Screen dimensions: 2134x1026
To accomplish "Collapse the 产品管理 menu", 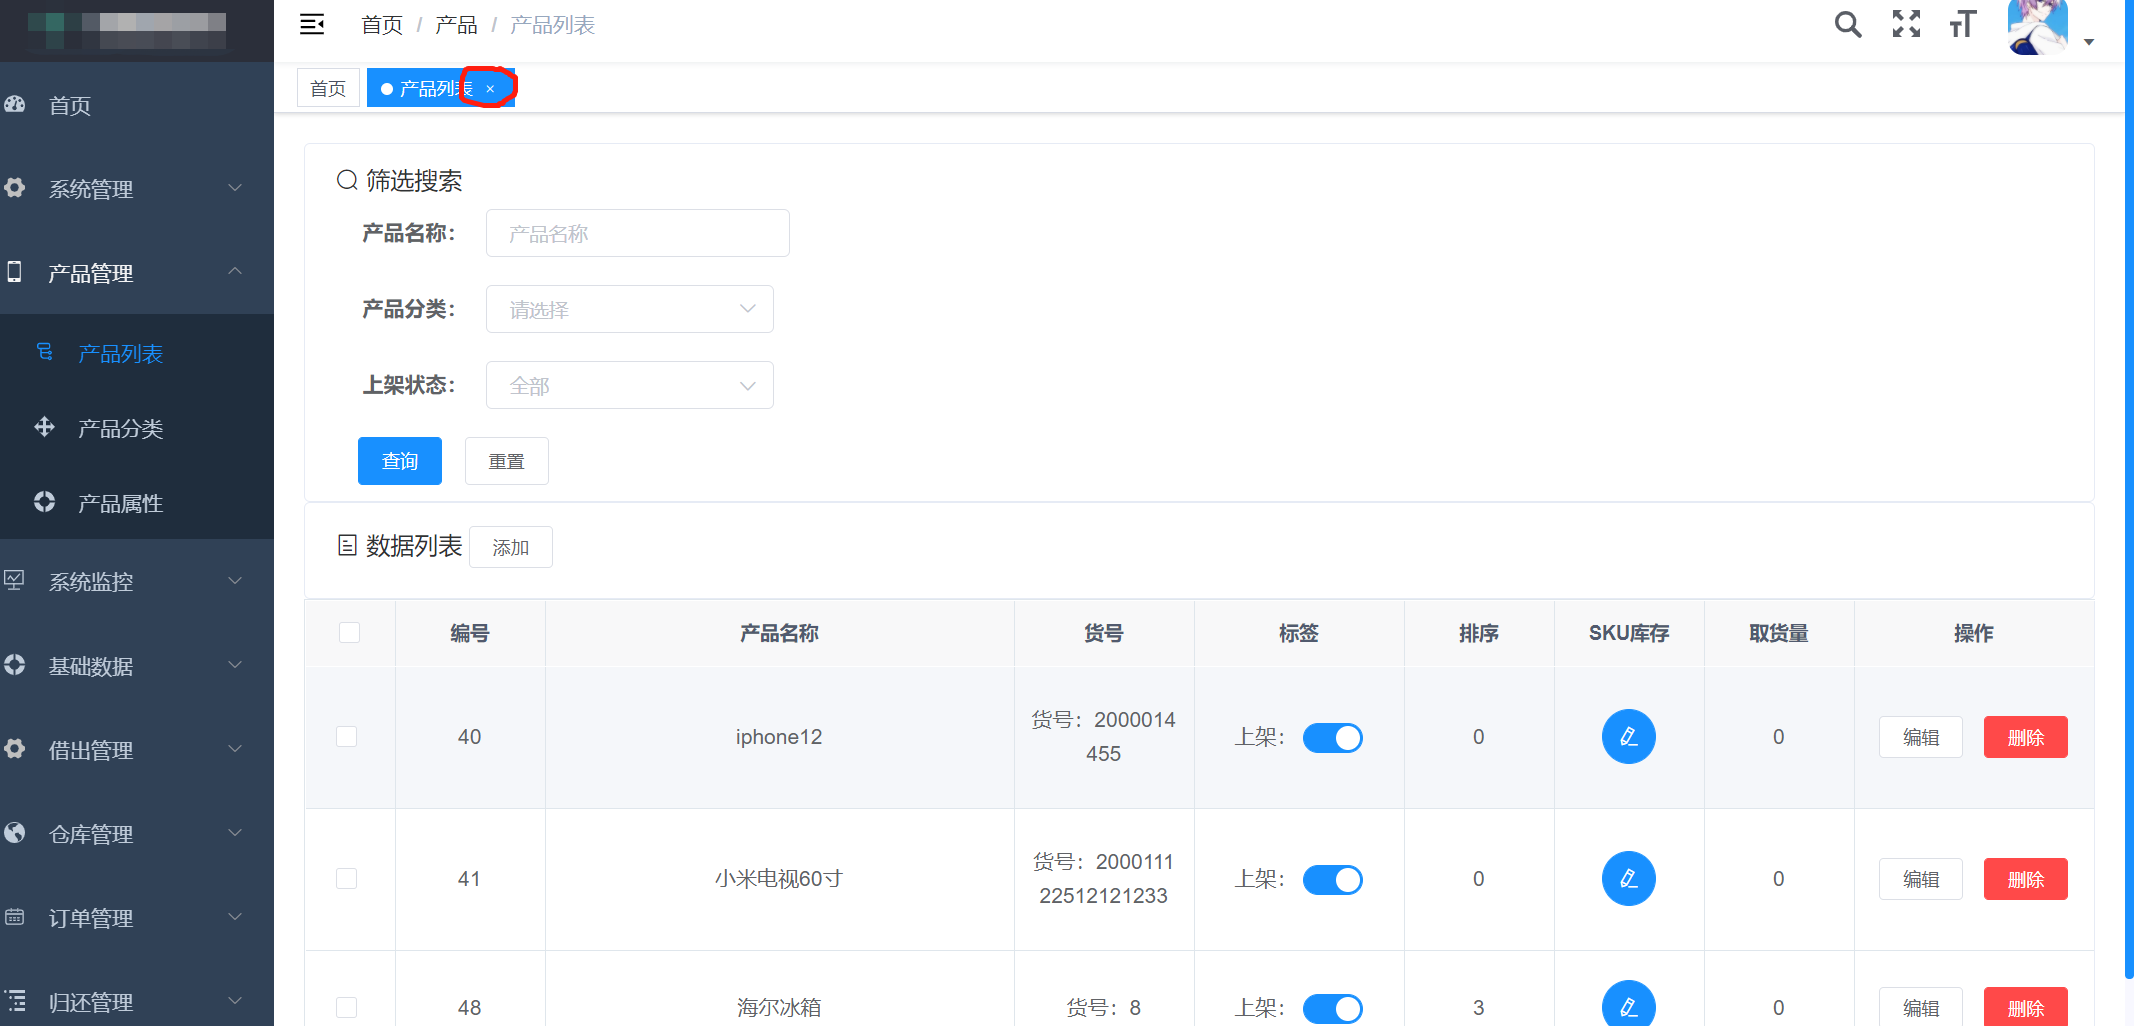I will point(137,272).
